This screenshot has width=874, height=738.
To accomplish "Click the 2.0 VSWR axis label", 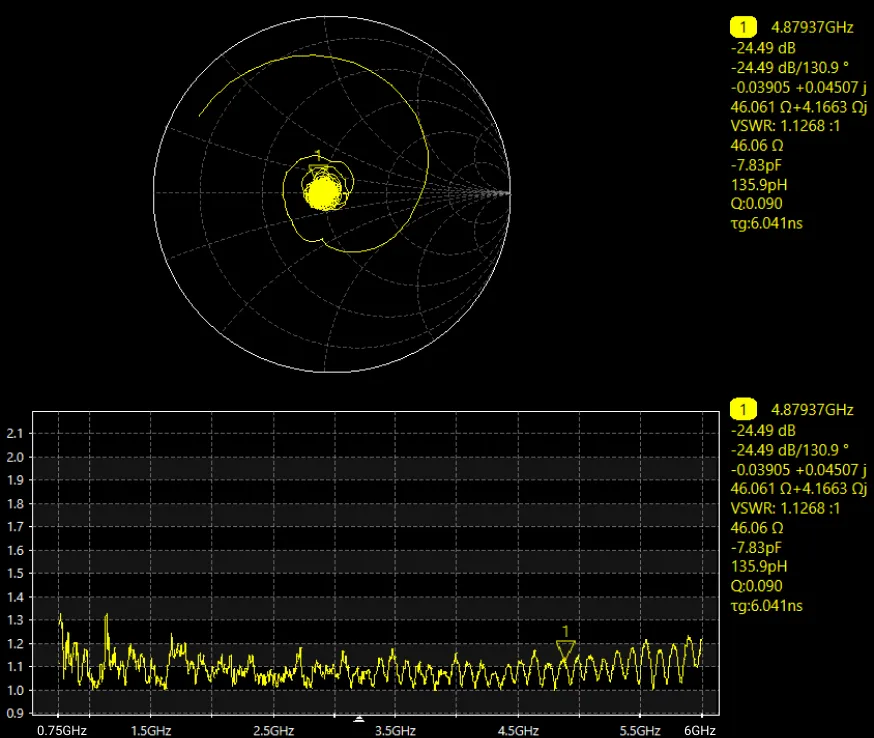I will 15,457.
